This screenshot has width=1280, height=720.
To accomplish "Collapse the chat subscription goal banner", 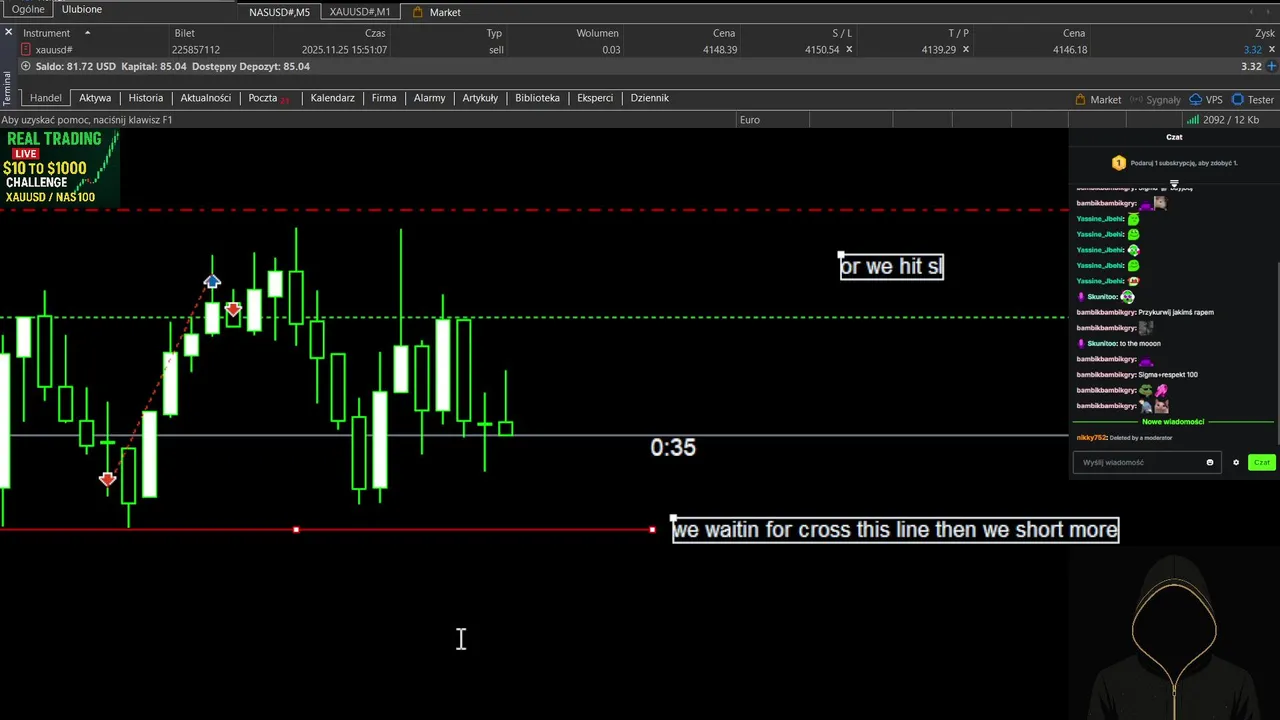I will click(x=1174, y=183).
